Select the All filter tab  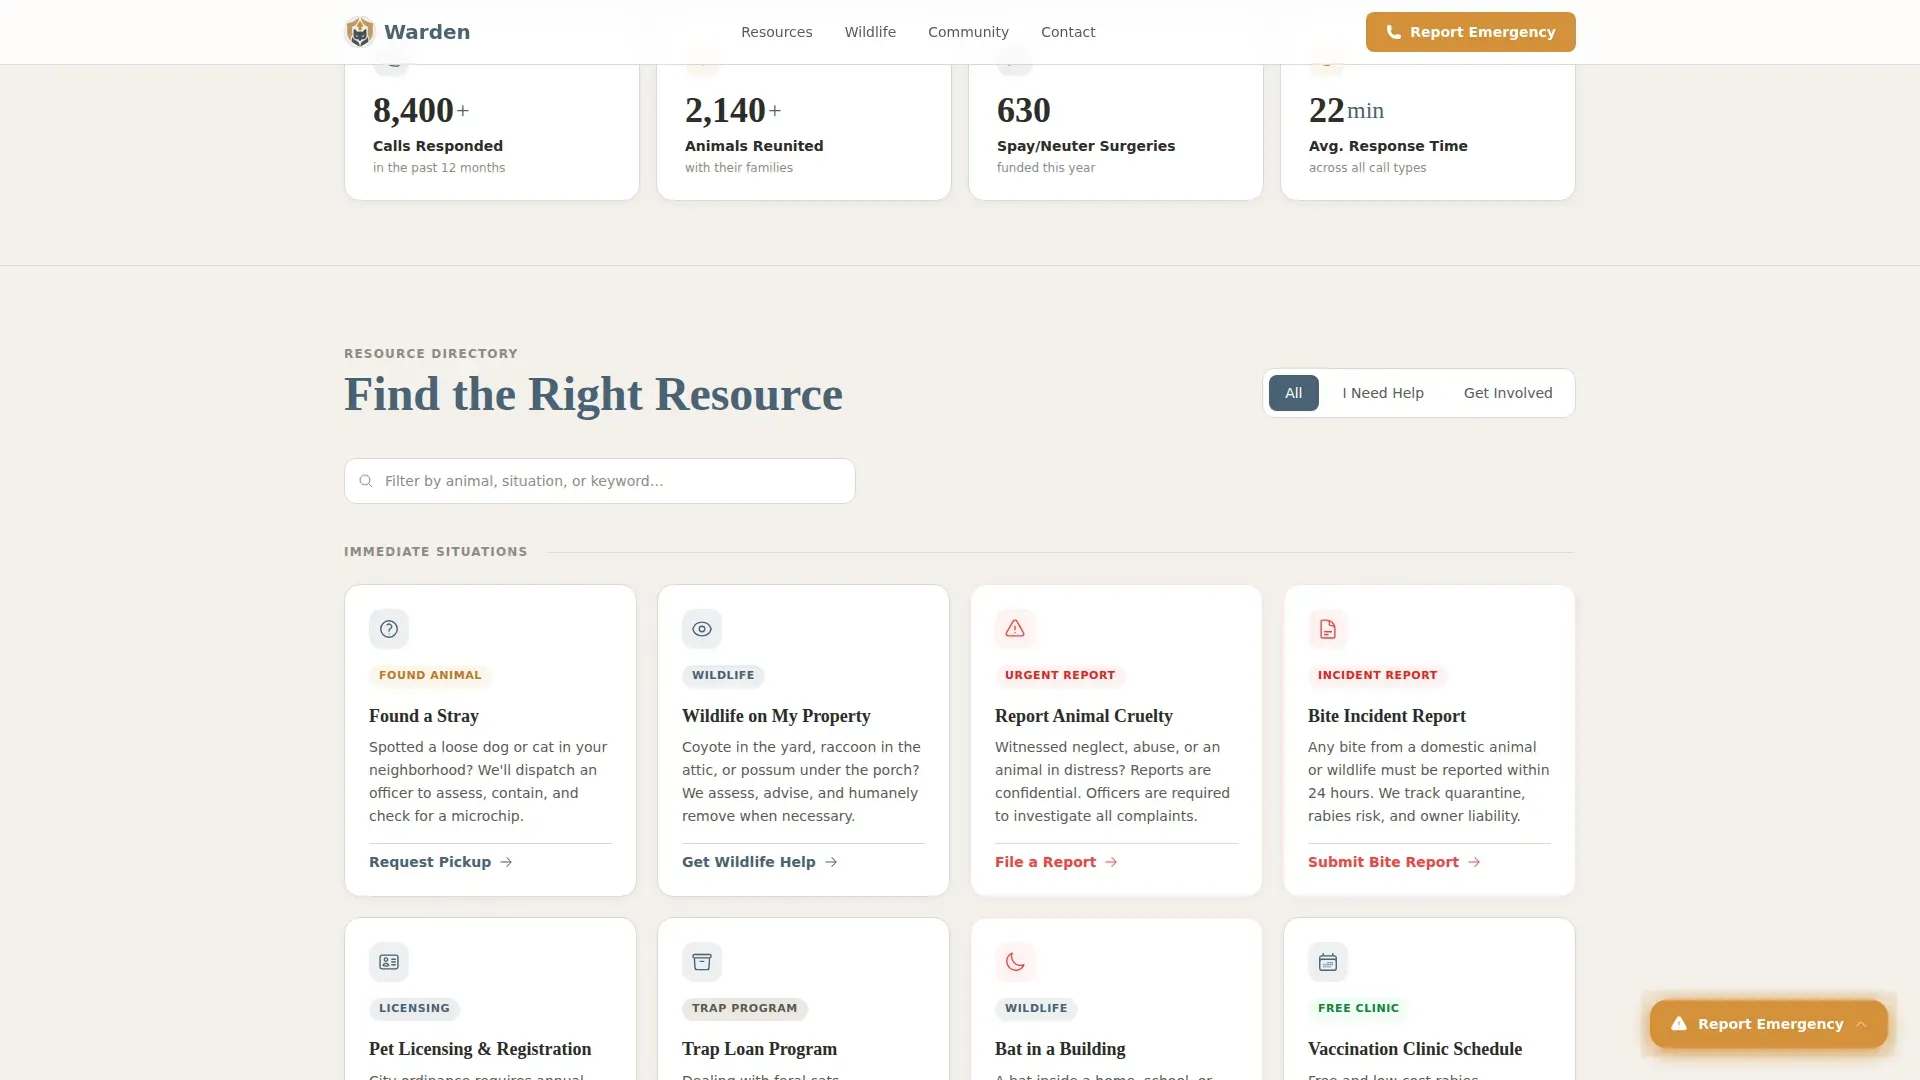[x=1294, y=393]
